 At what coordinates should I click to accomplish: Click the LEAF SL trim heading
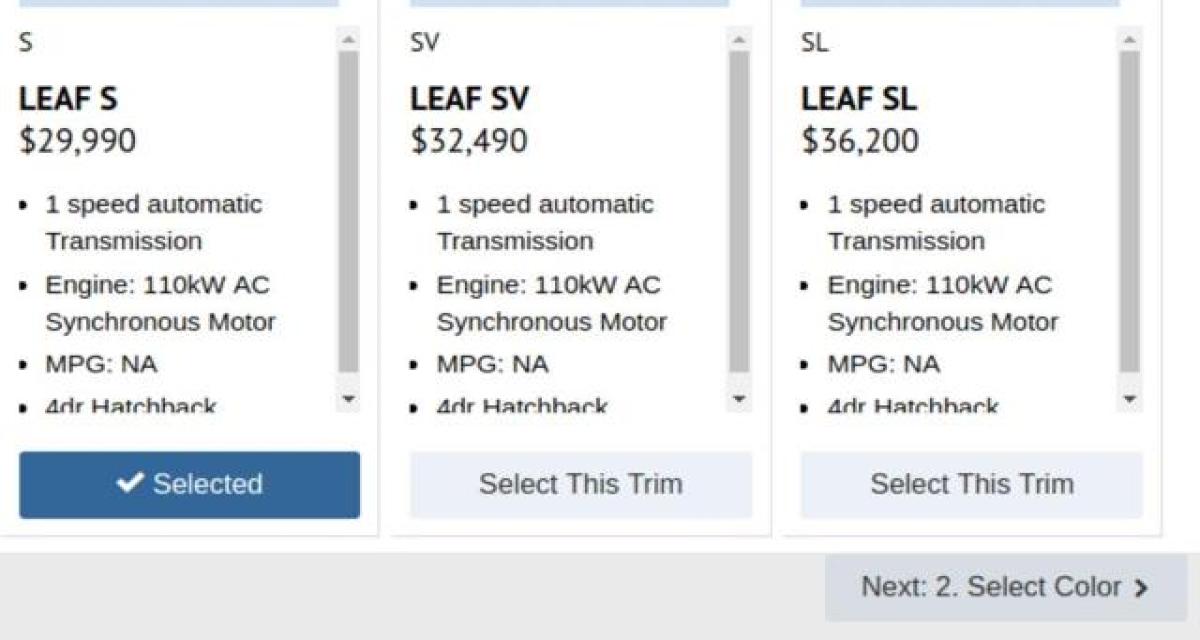click(x=858, y=99)
